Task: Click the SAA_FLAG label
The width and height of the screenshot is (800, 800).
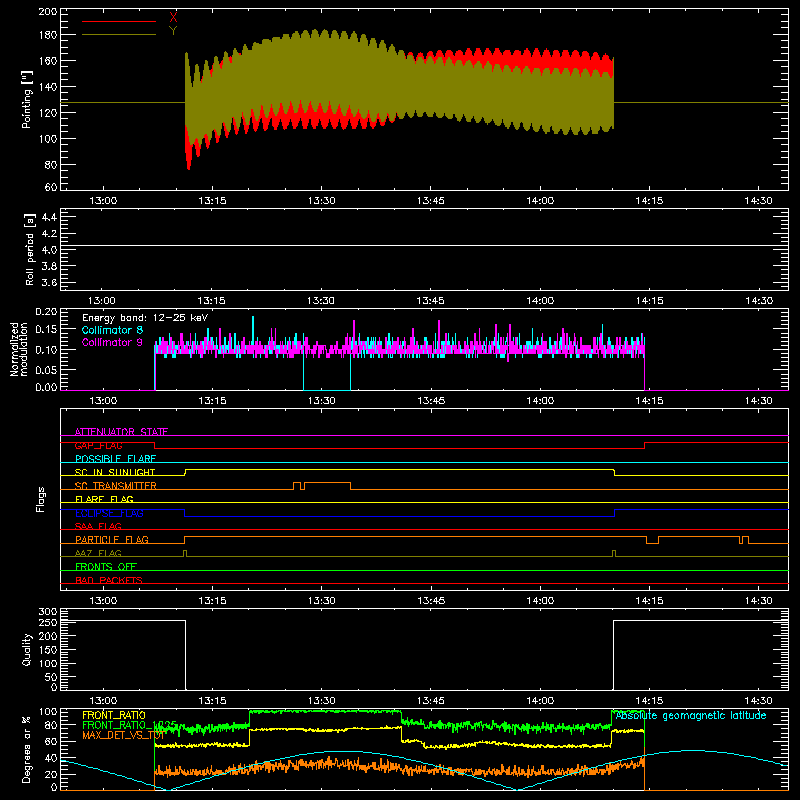Action: point(98,526)
